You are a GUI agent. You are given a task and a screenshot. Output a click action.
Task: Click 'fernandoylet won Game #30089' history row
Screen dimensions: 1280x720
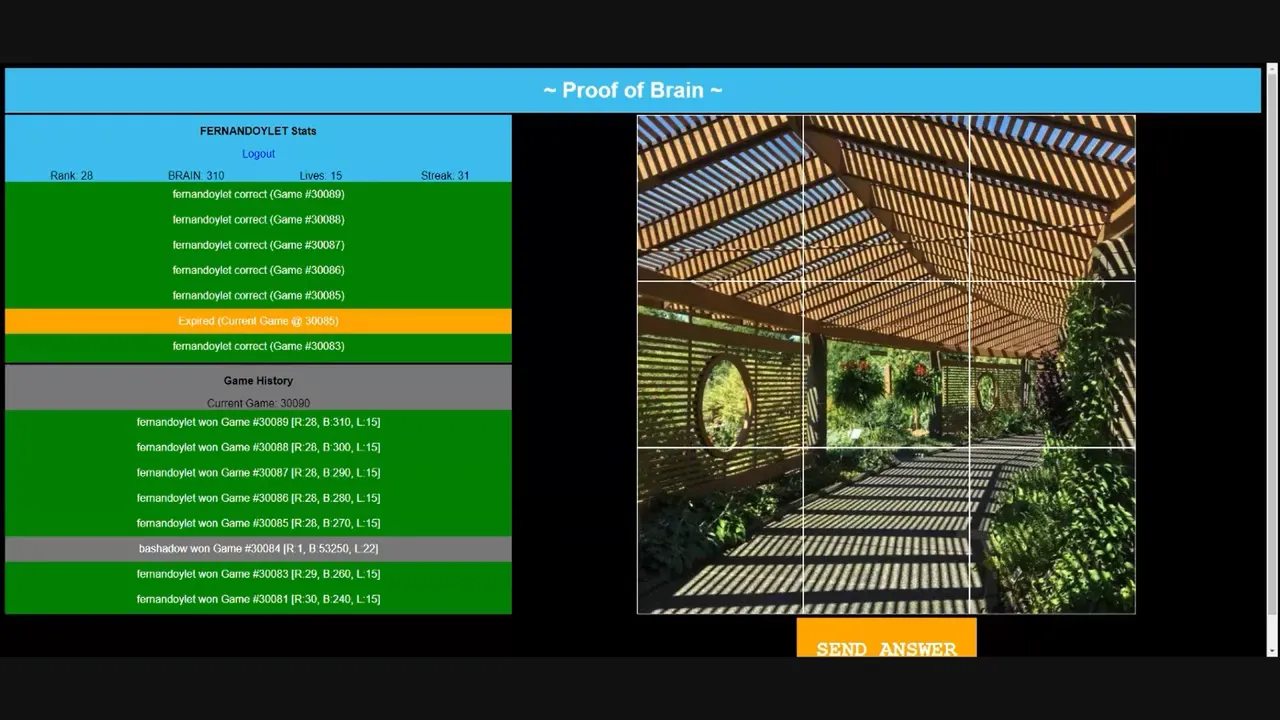pyautogui.click(x=258, y=422)
